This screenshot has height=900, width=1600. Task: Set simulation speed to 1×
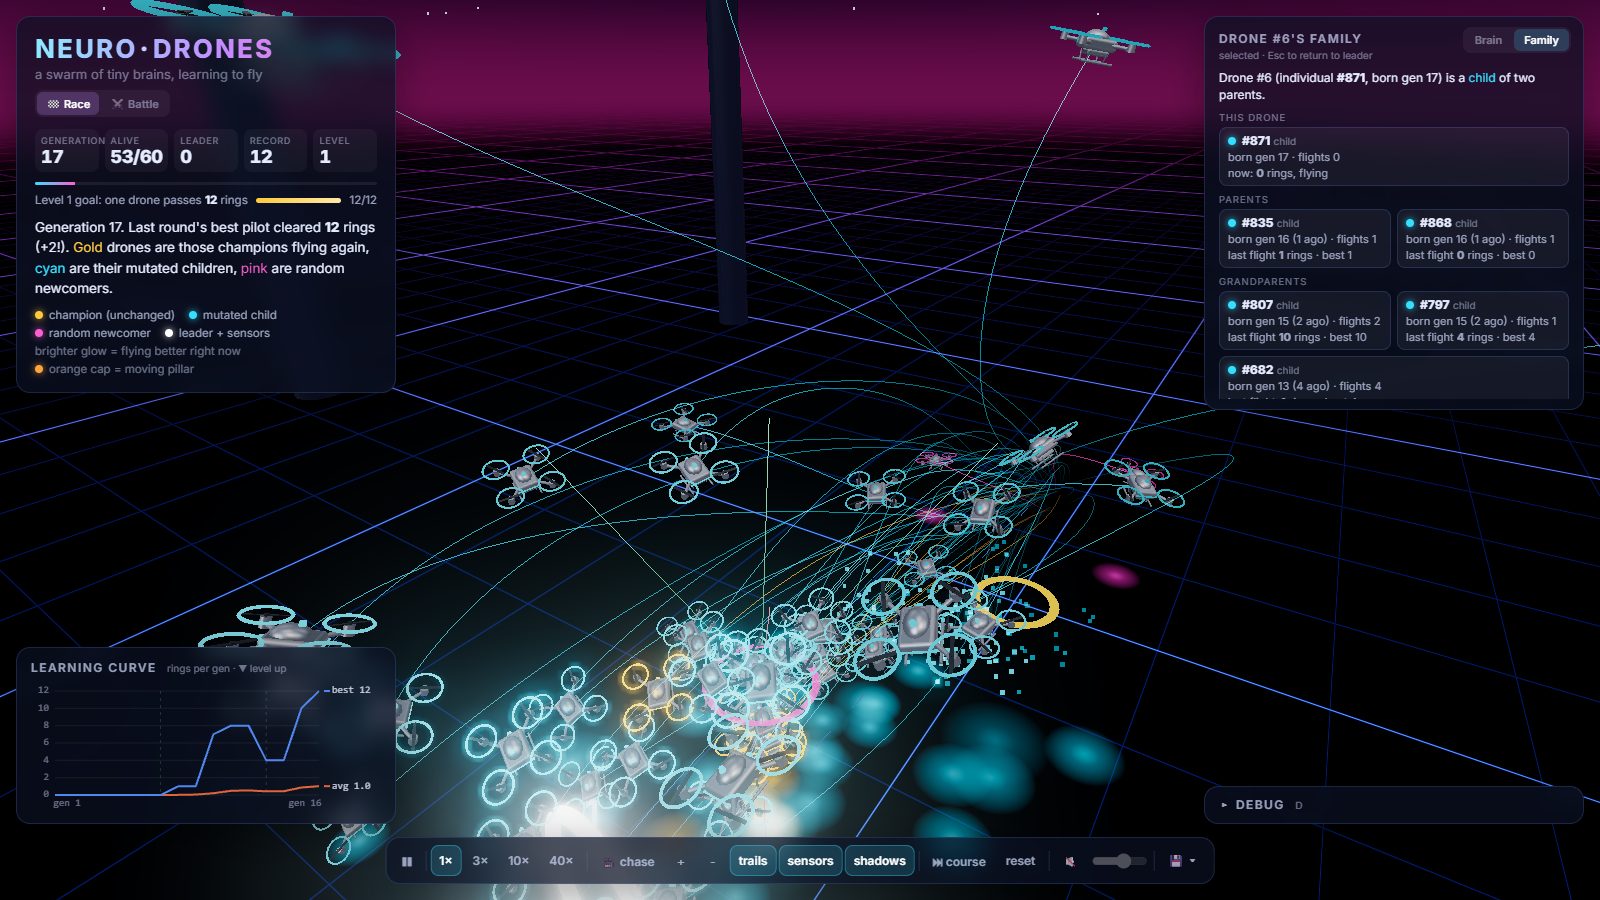click(x=446, y=861)
